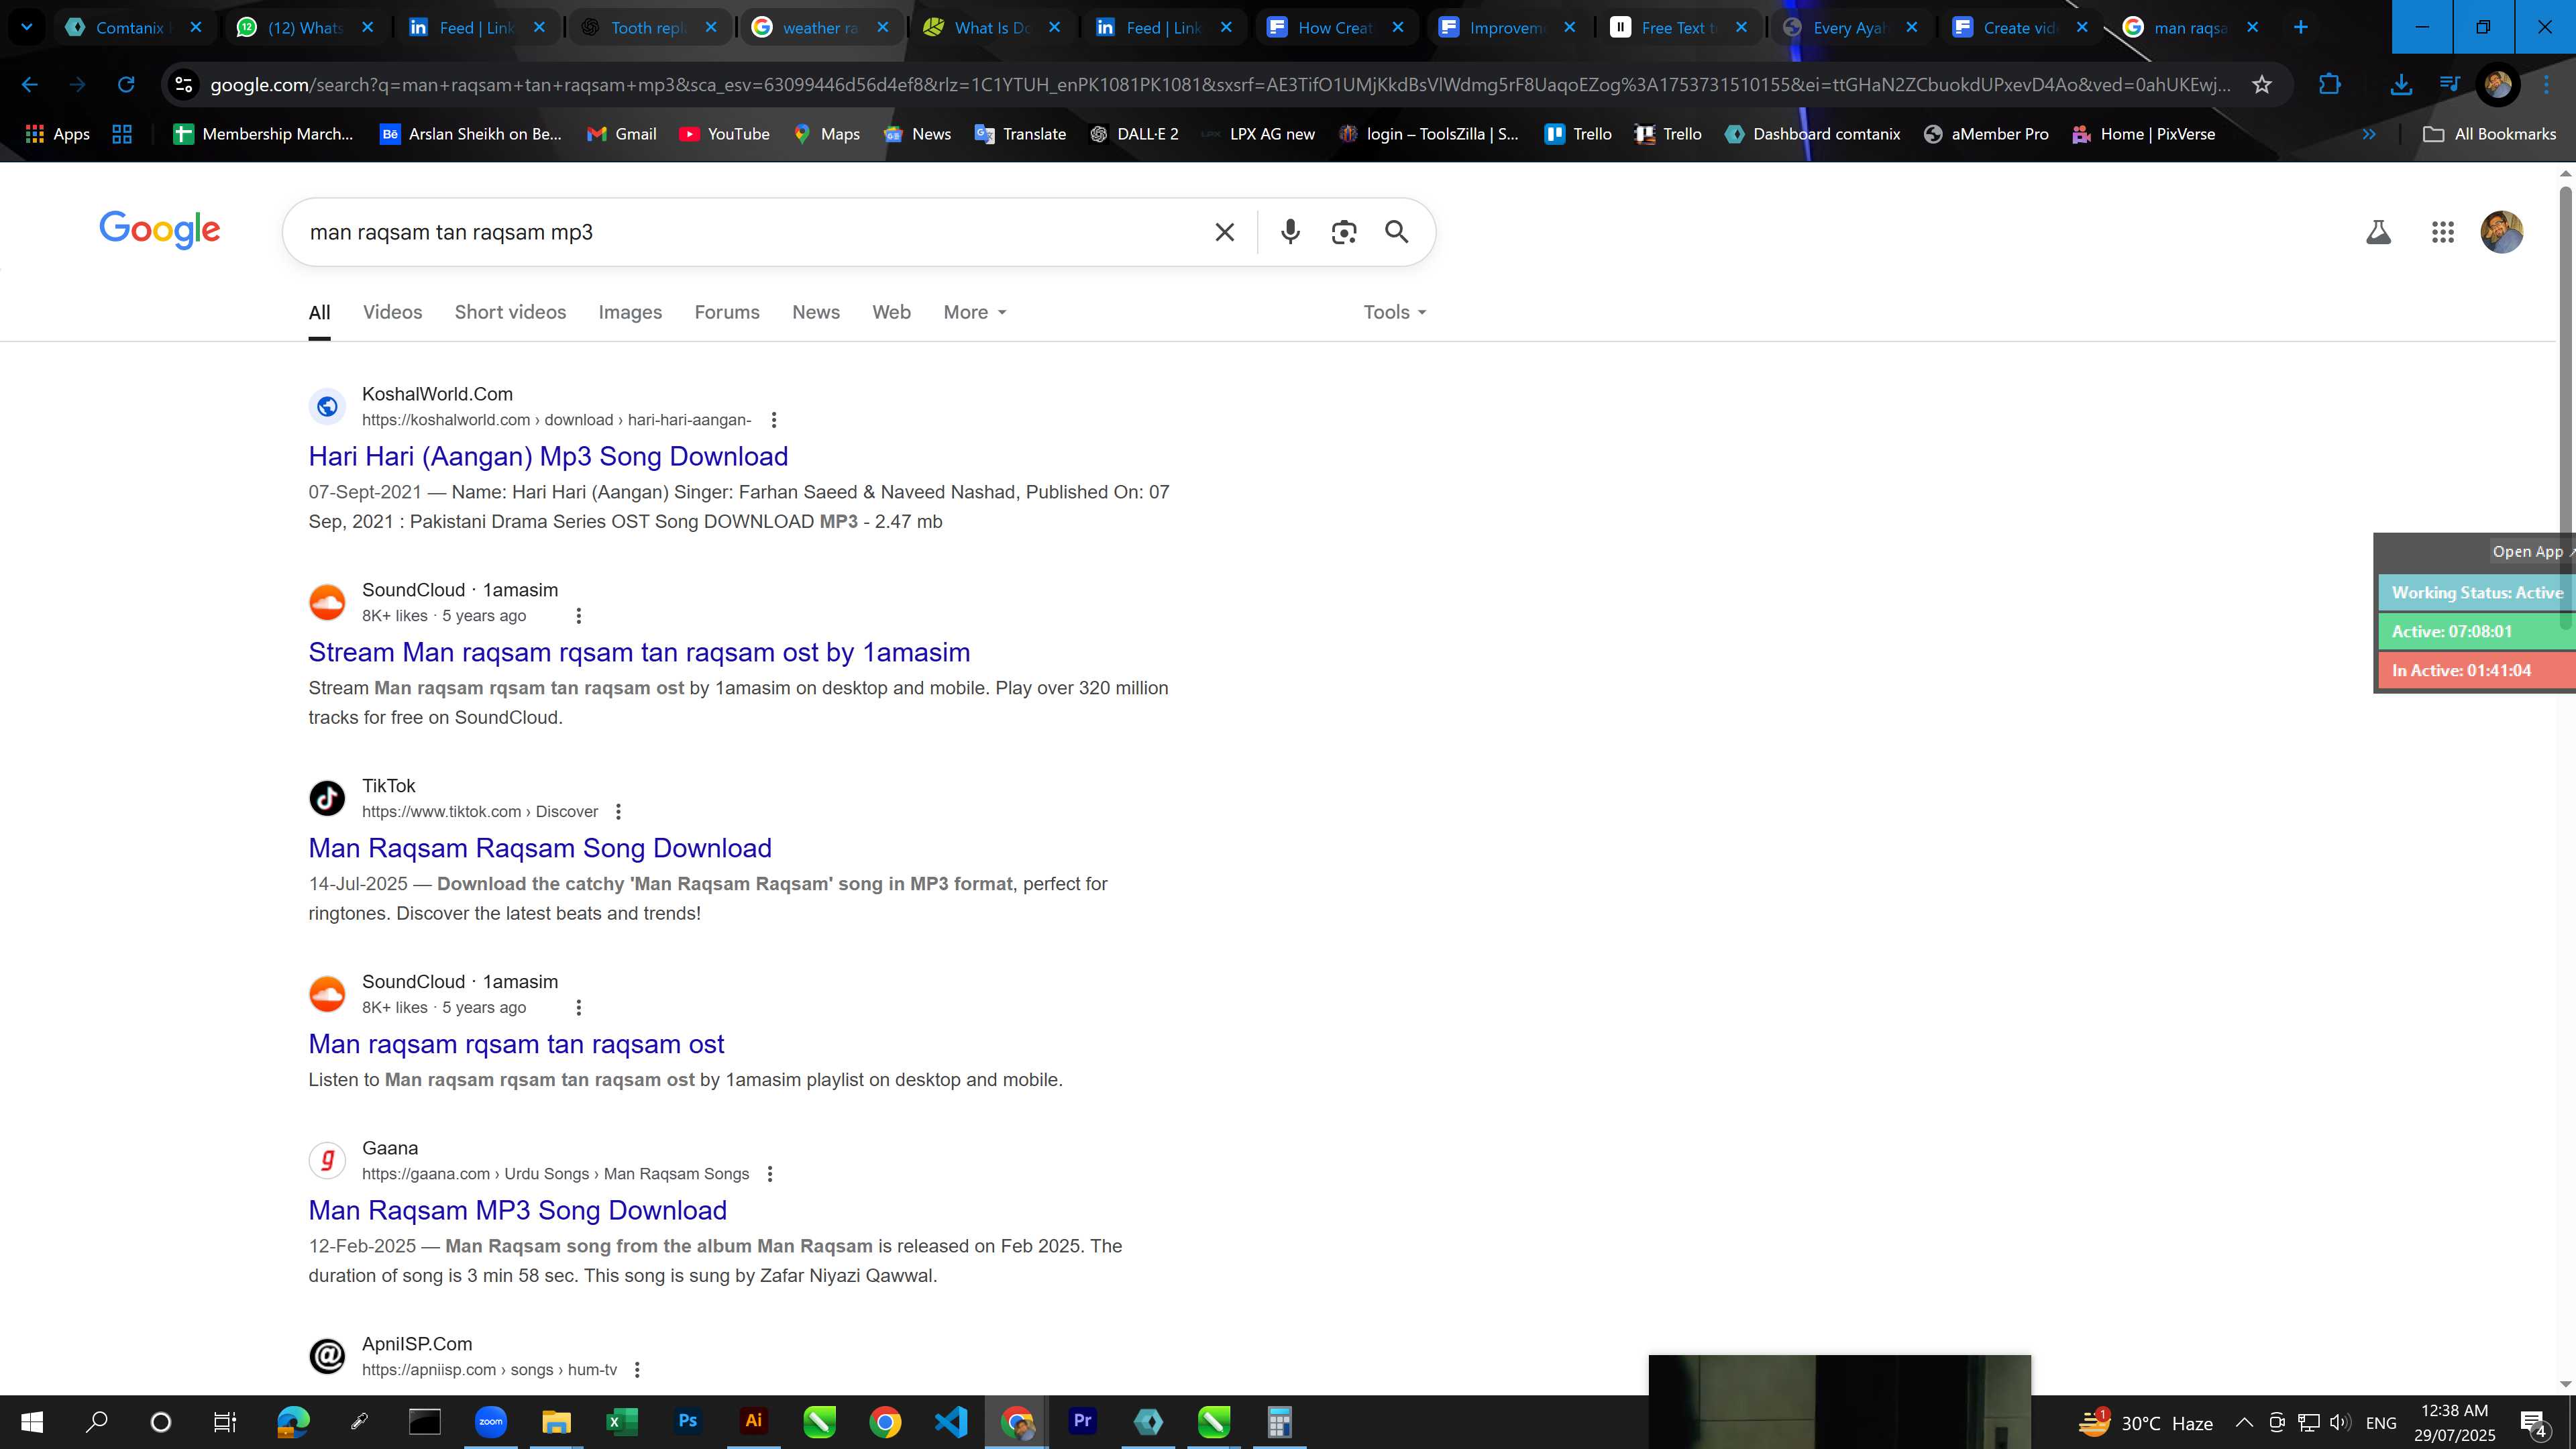Switch to the Short videos tab
The height and width of the screenshot is (1449, 2576).
coord(510,312)
